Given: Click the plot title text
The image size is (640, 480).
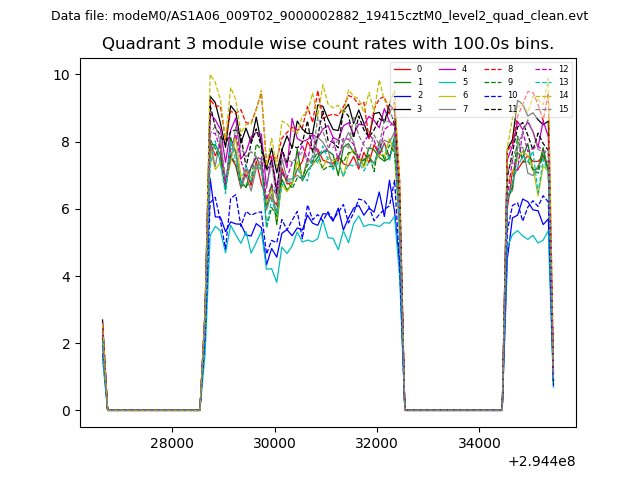Looking at the screenshot, I should [x=327, y=44].
